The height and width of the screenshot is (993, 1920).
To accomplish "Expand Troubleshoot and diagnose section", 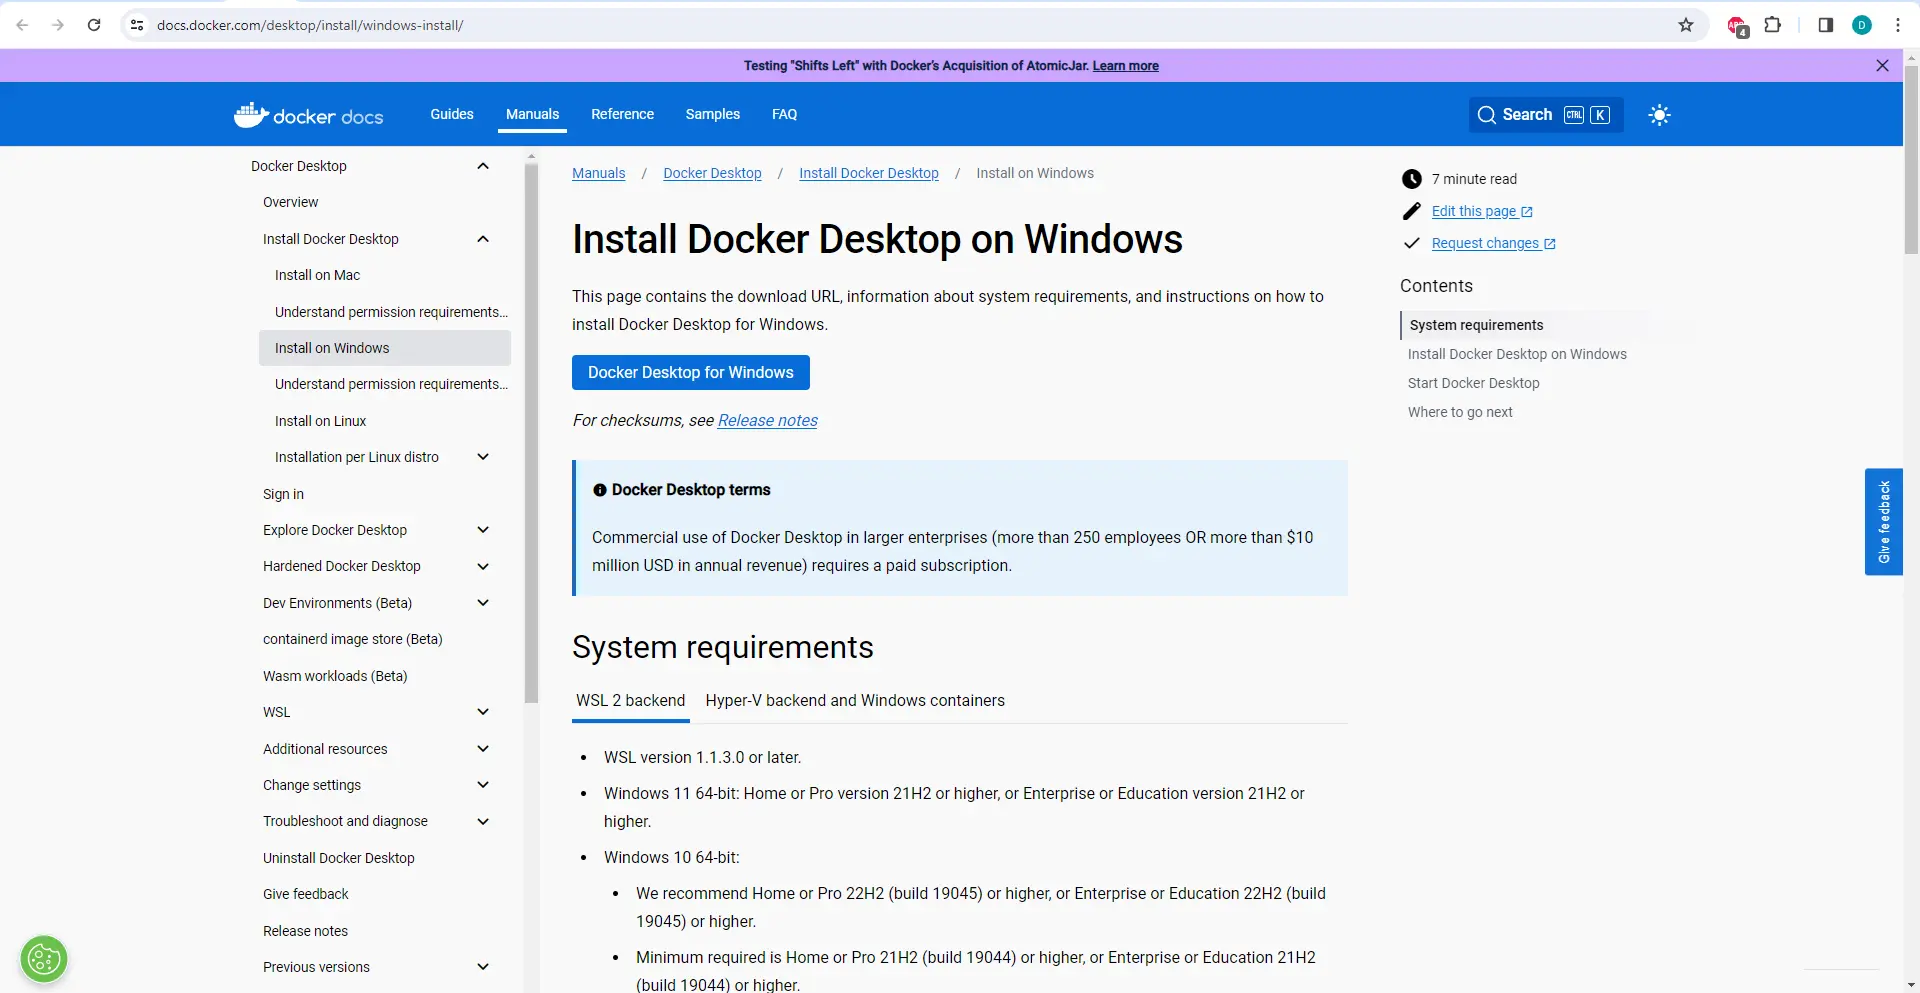I will (x=483, y=821).
